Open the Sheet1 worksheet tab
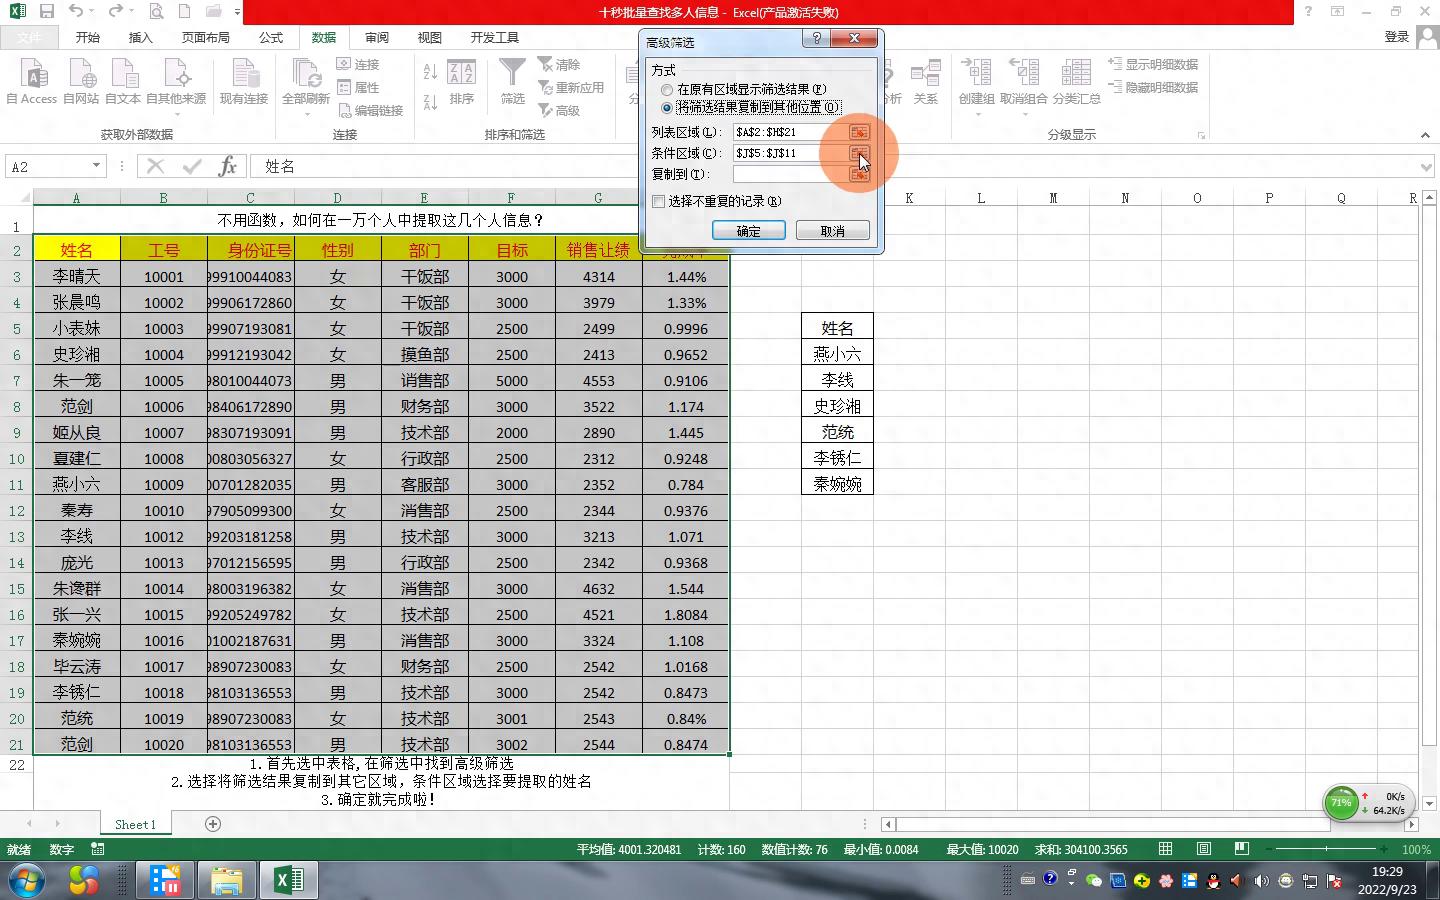This screenshot has height=900, width=1440. [135, 824]
